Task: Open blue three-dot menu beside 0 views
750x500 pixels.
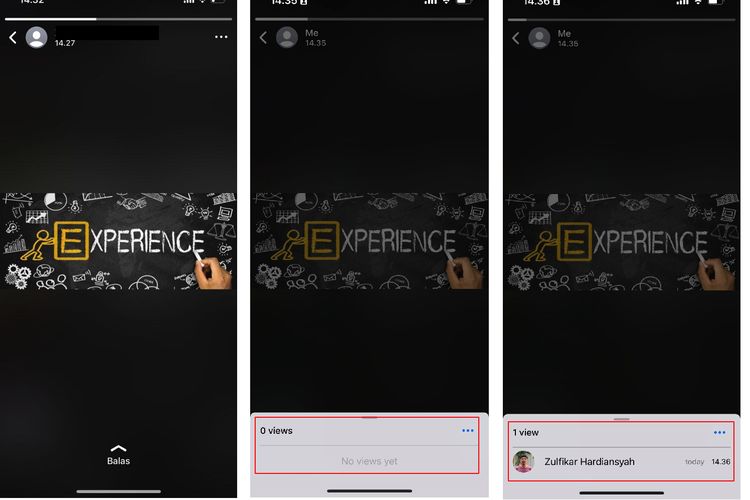Action: point(468,431)
